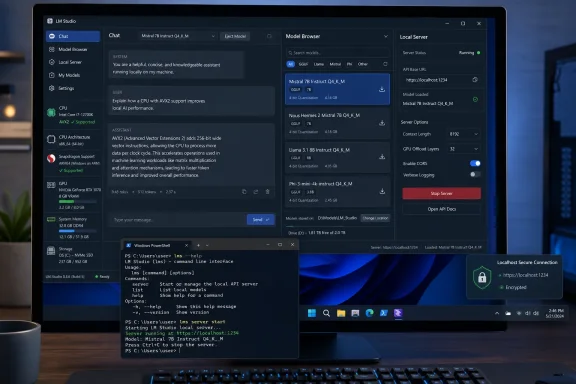Expand the Context Length dropdown

point(464,134)
